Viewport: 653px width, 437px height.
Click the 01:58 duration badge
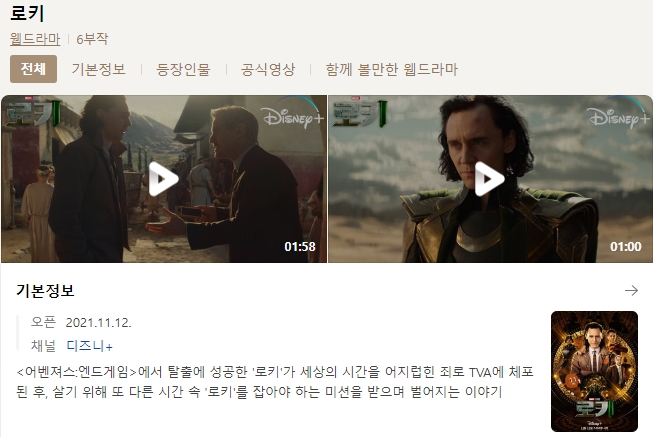coord(300,247)
